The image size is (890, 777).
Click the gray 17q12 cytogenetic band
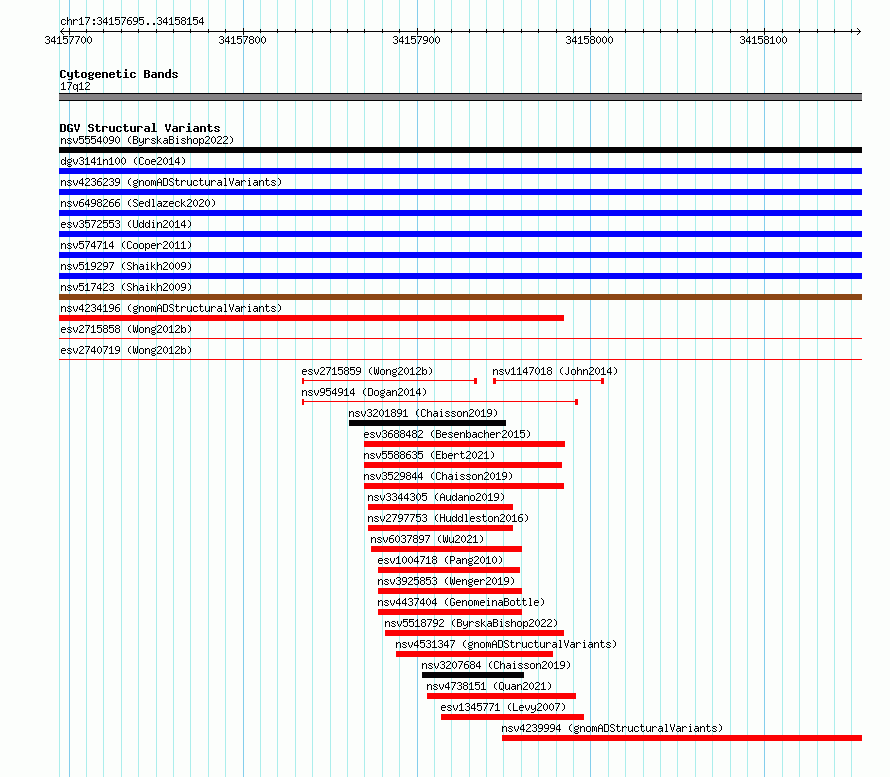460,97
